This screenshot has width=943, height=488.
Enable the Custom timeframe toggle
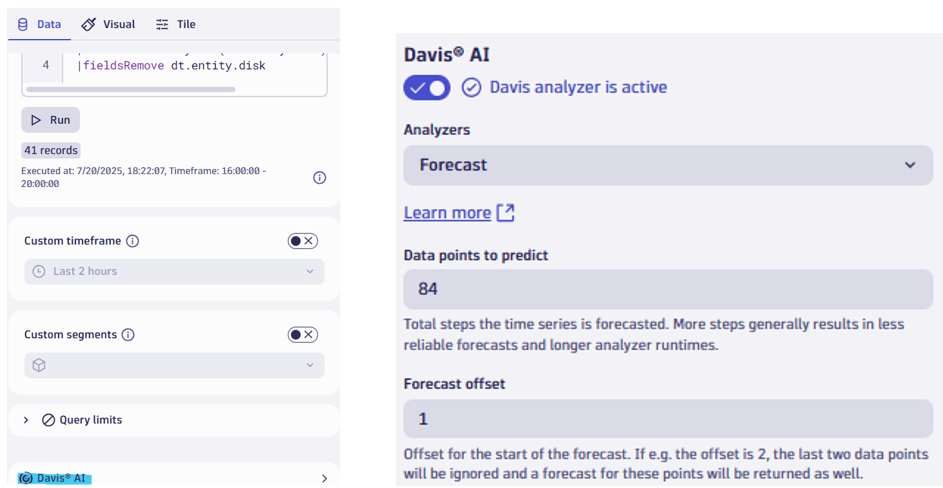pyautogui.click(x=302, y=241)
